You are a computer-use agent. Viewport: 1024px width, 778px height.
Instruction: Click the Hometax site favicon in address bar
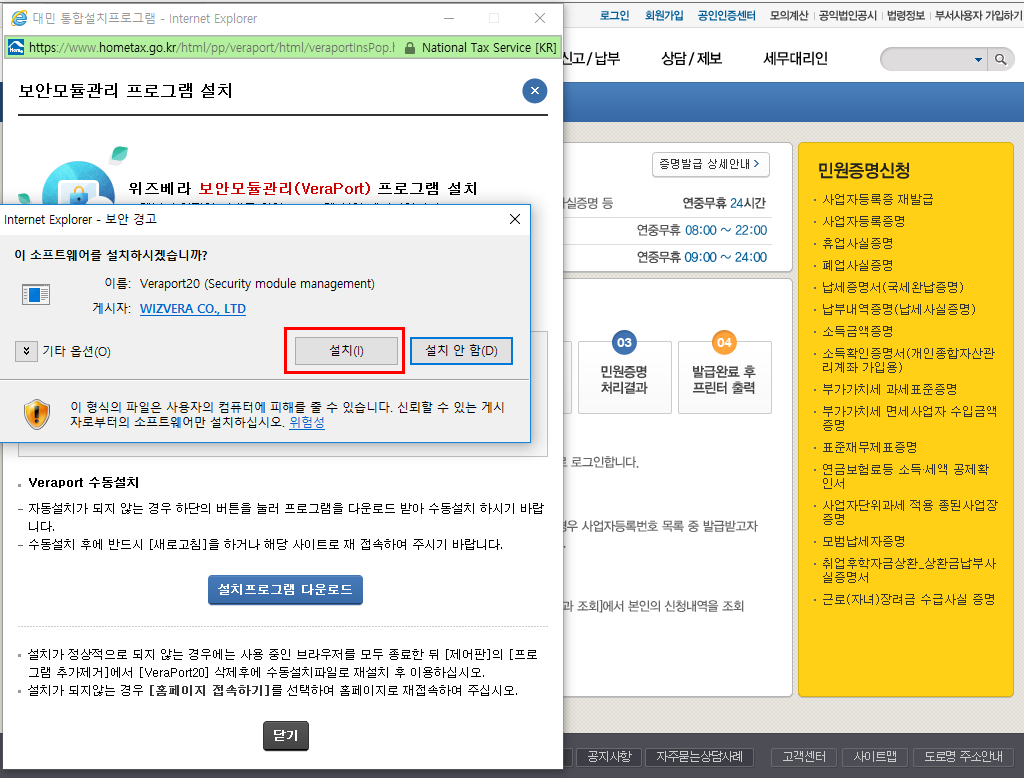16,48
